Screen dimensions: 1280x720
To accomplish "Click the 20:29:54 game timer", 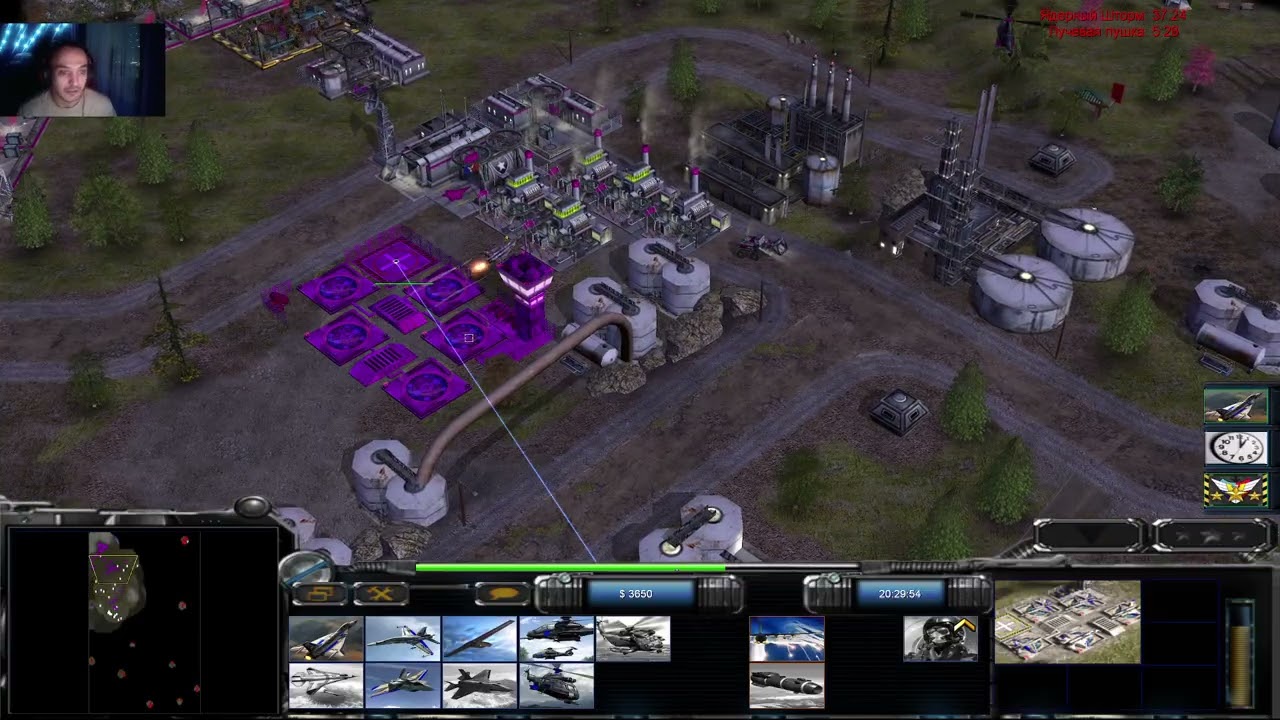I will (x=899, y=594).
